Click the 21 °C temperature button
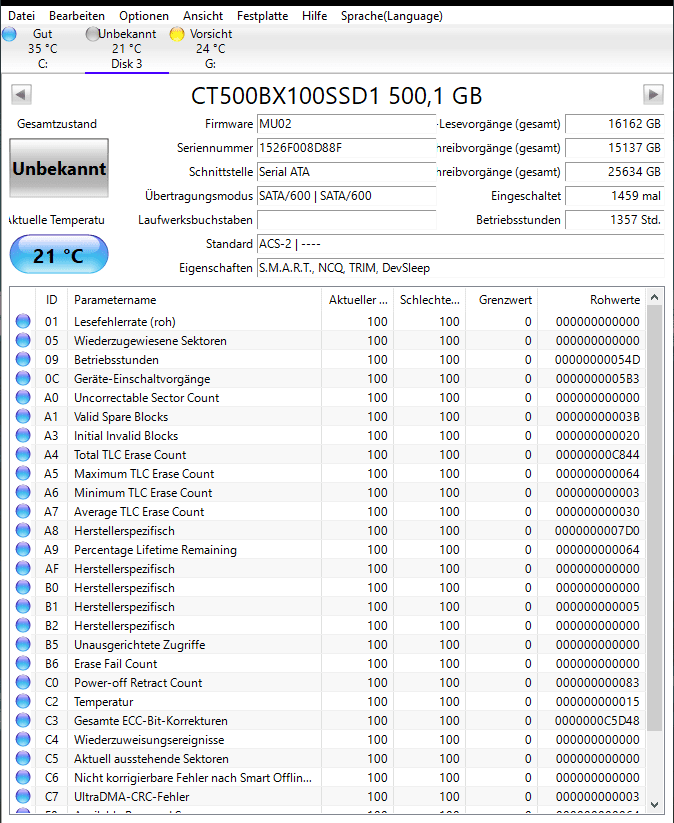The height and width of the screenshot is (823, 674). pos(59,255)
